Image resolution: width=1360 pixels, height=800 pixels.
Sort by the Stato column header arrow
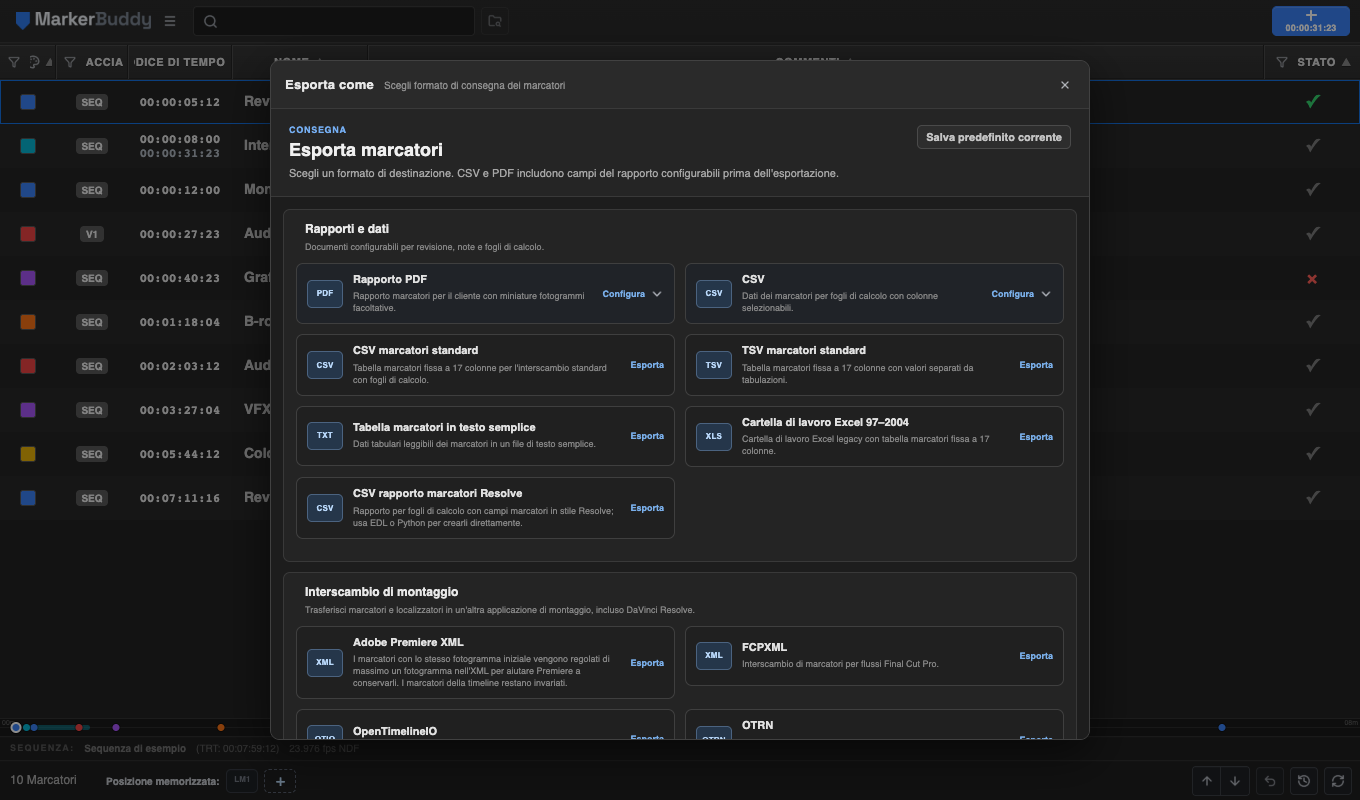[1345, 62]
